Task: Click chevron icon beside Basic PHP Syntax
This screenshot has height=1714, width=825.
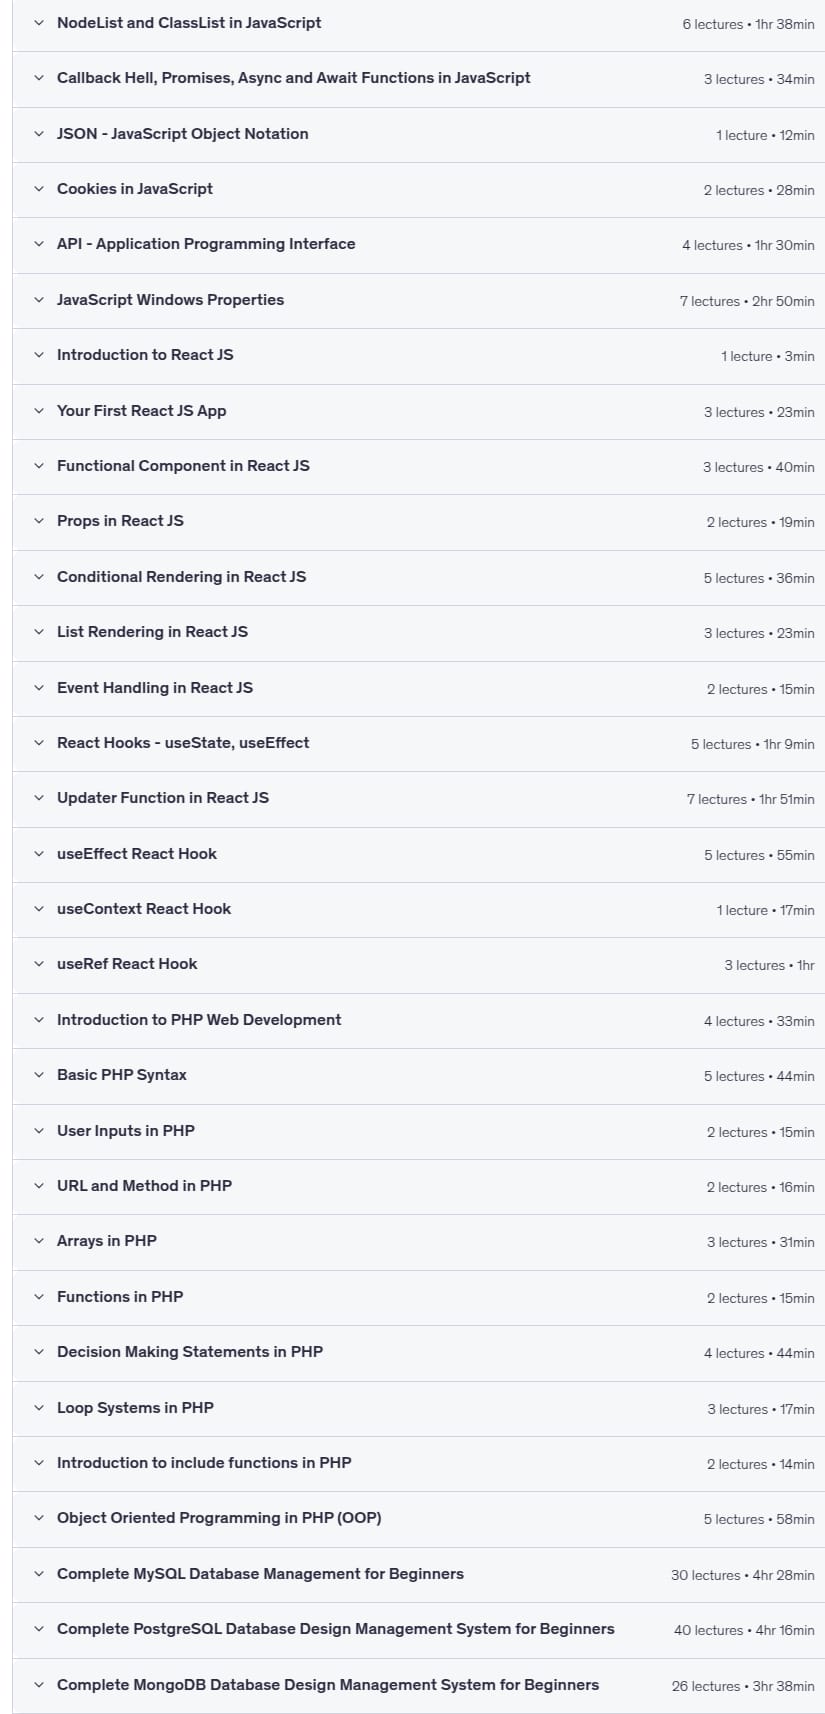Action: pos(39,1075)
